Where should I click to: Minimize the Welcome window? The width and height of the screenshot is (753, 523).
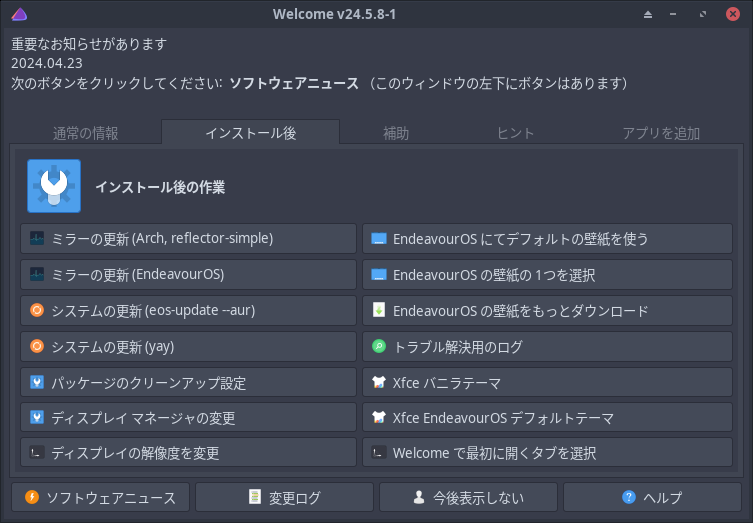click(673, 14)
